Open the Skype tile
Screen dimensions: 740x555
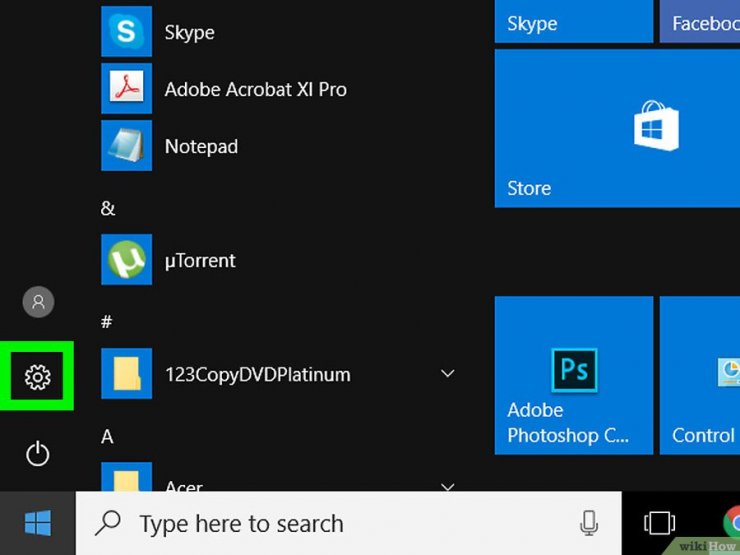coord(574,21)
